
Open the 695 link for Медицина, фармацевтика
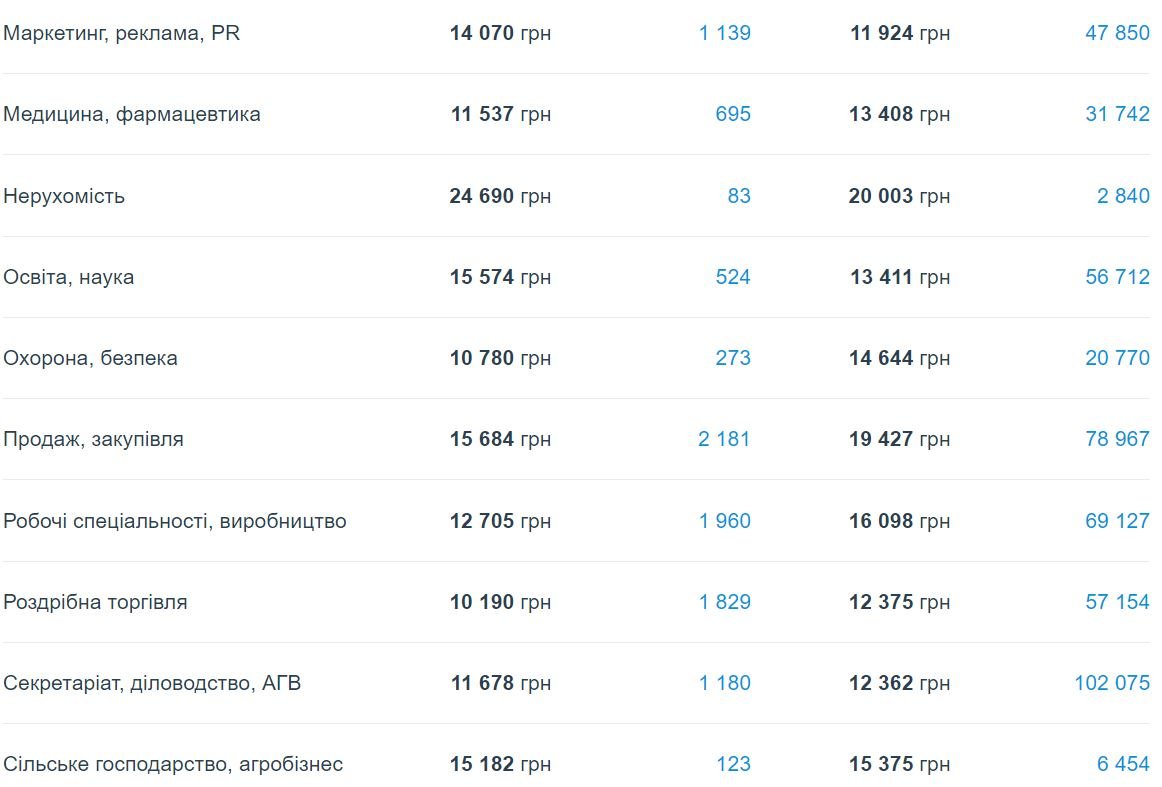732,114
